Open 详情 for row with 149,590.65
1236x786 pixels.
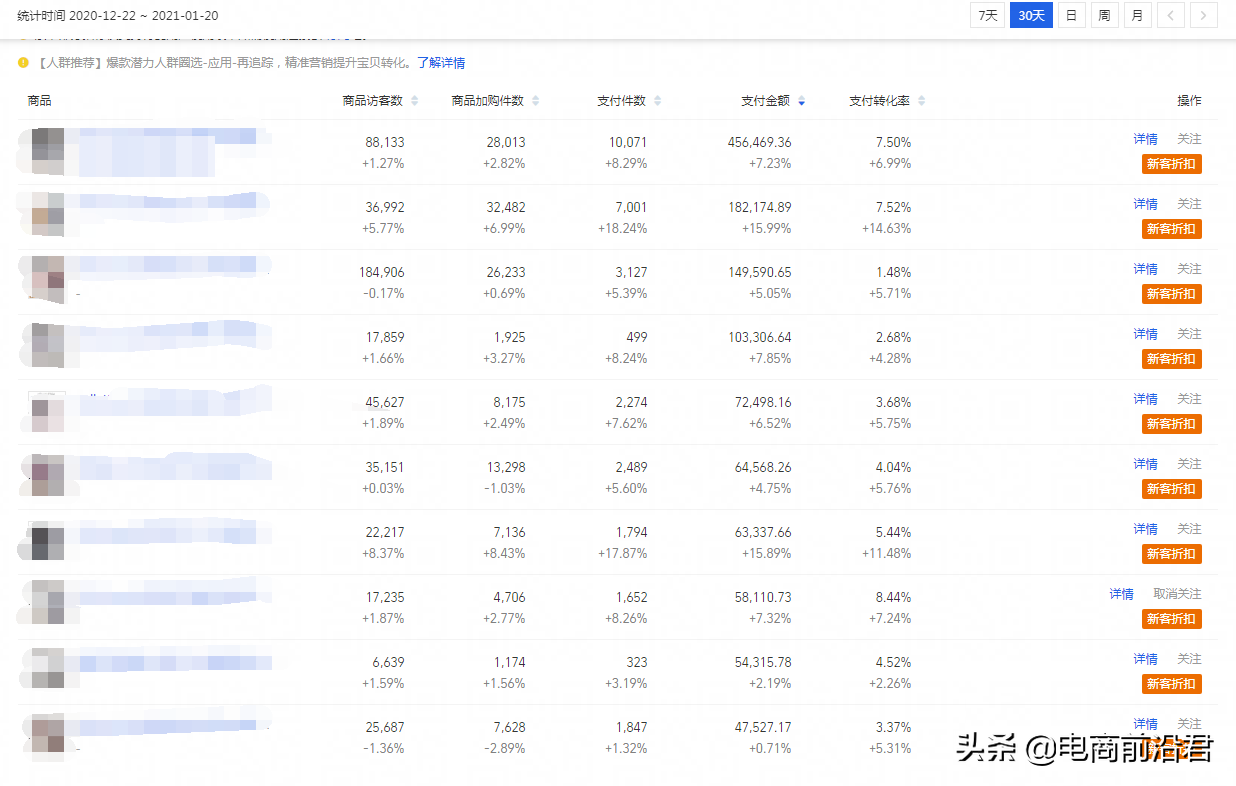click(x=1146, y=269)
